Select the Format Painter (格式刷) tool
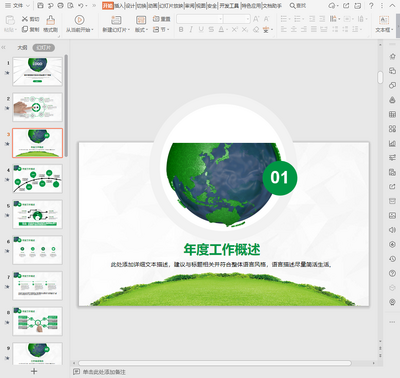The image size is (400, 378). point(50,24)
